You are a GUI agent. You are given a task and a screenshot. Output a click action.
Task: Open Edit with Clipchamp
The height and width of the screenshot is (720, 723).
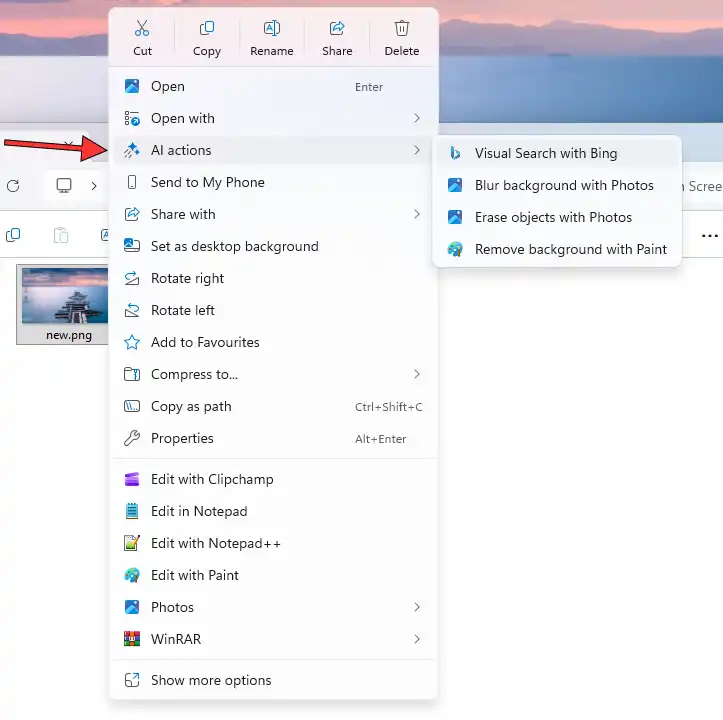tap(211, 479)
